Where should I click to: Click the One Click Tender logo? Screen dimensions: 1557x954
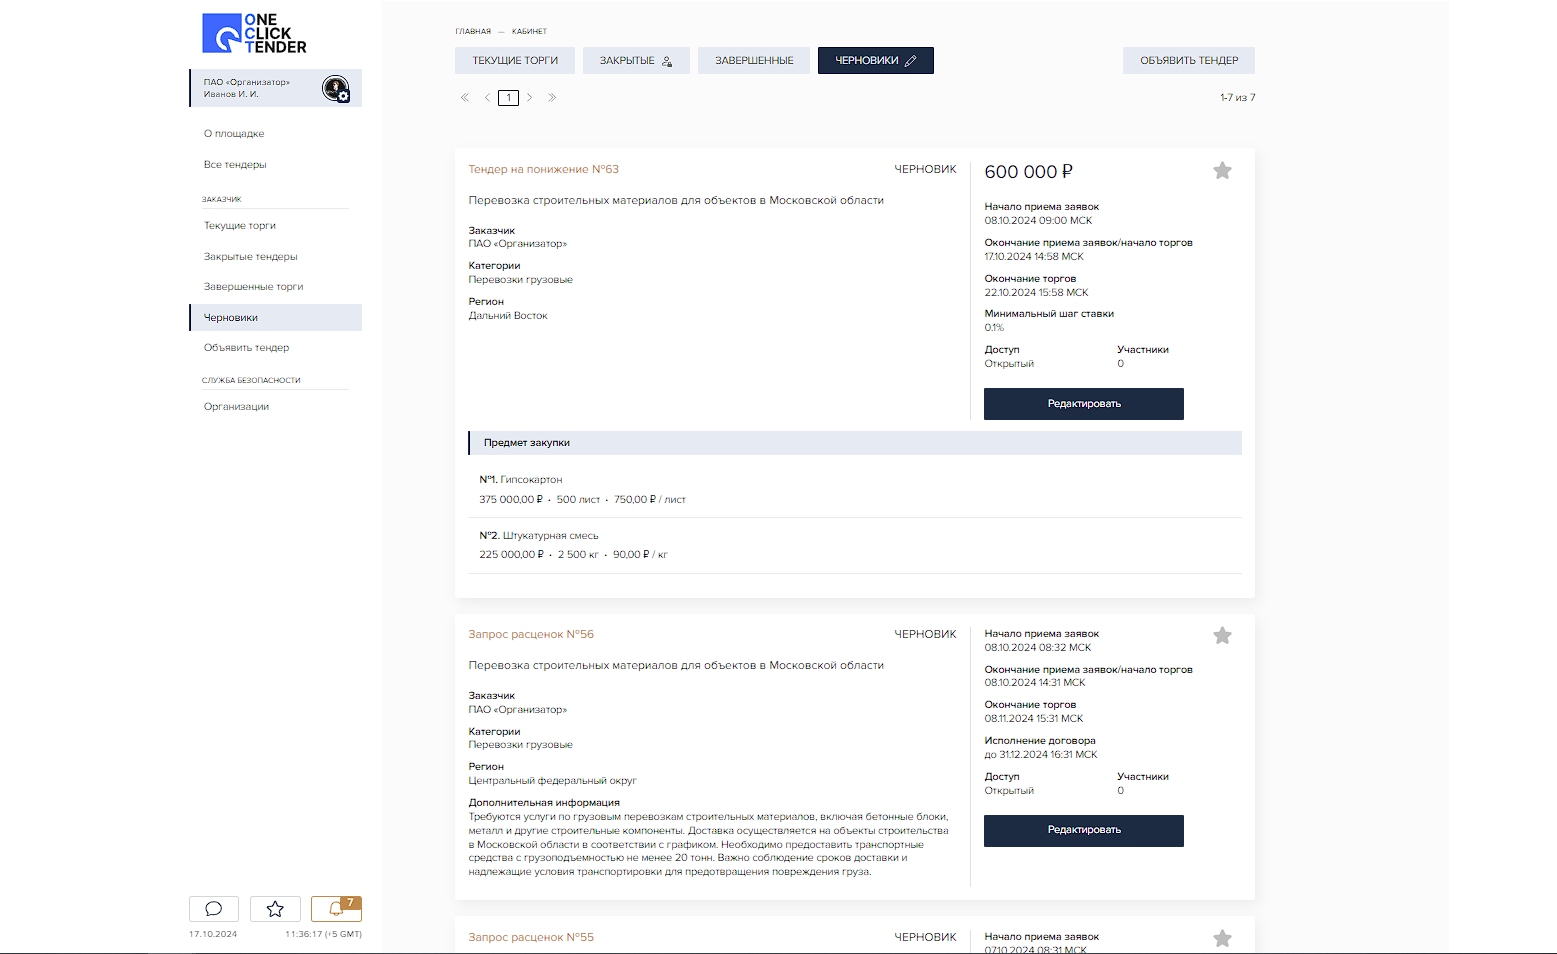click(x=254, y=33)
